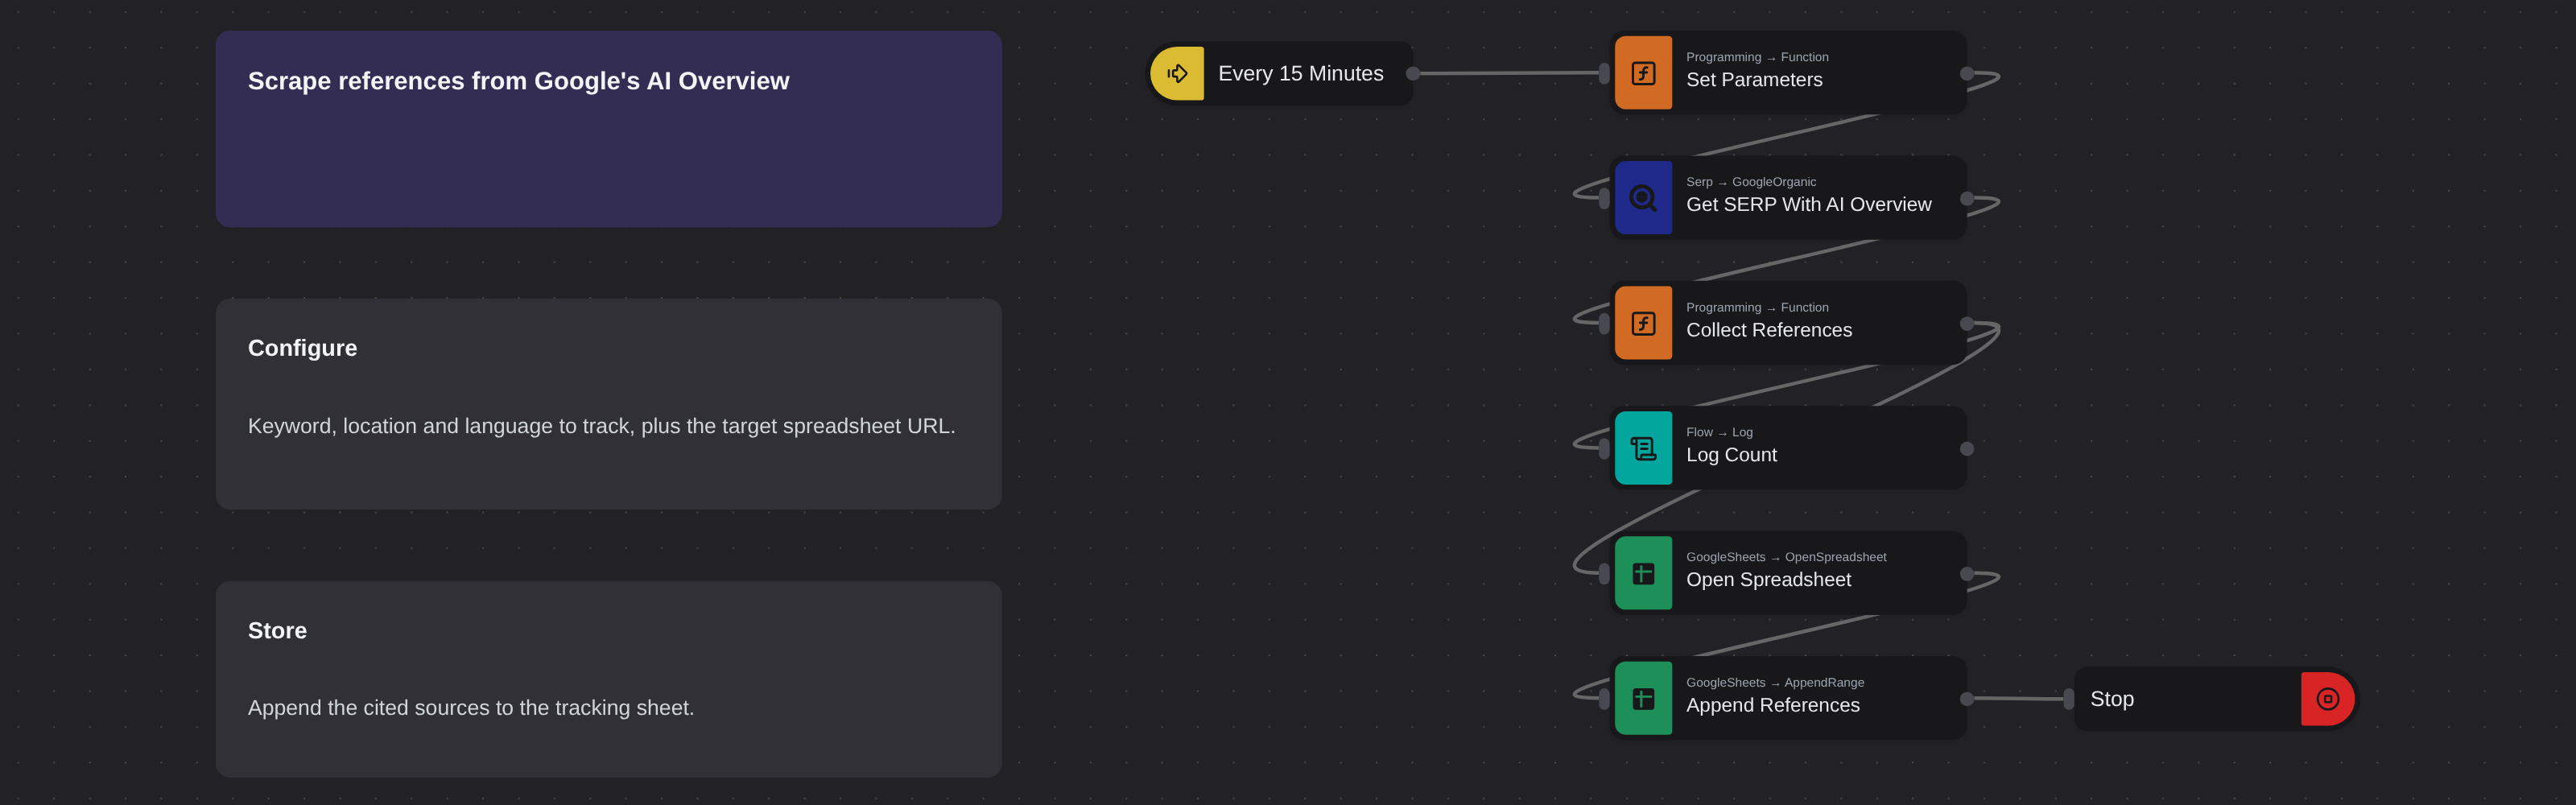Select the Open Spreadsheet node label
This screenshot has height=805, width=2576.
point(1768,580)
